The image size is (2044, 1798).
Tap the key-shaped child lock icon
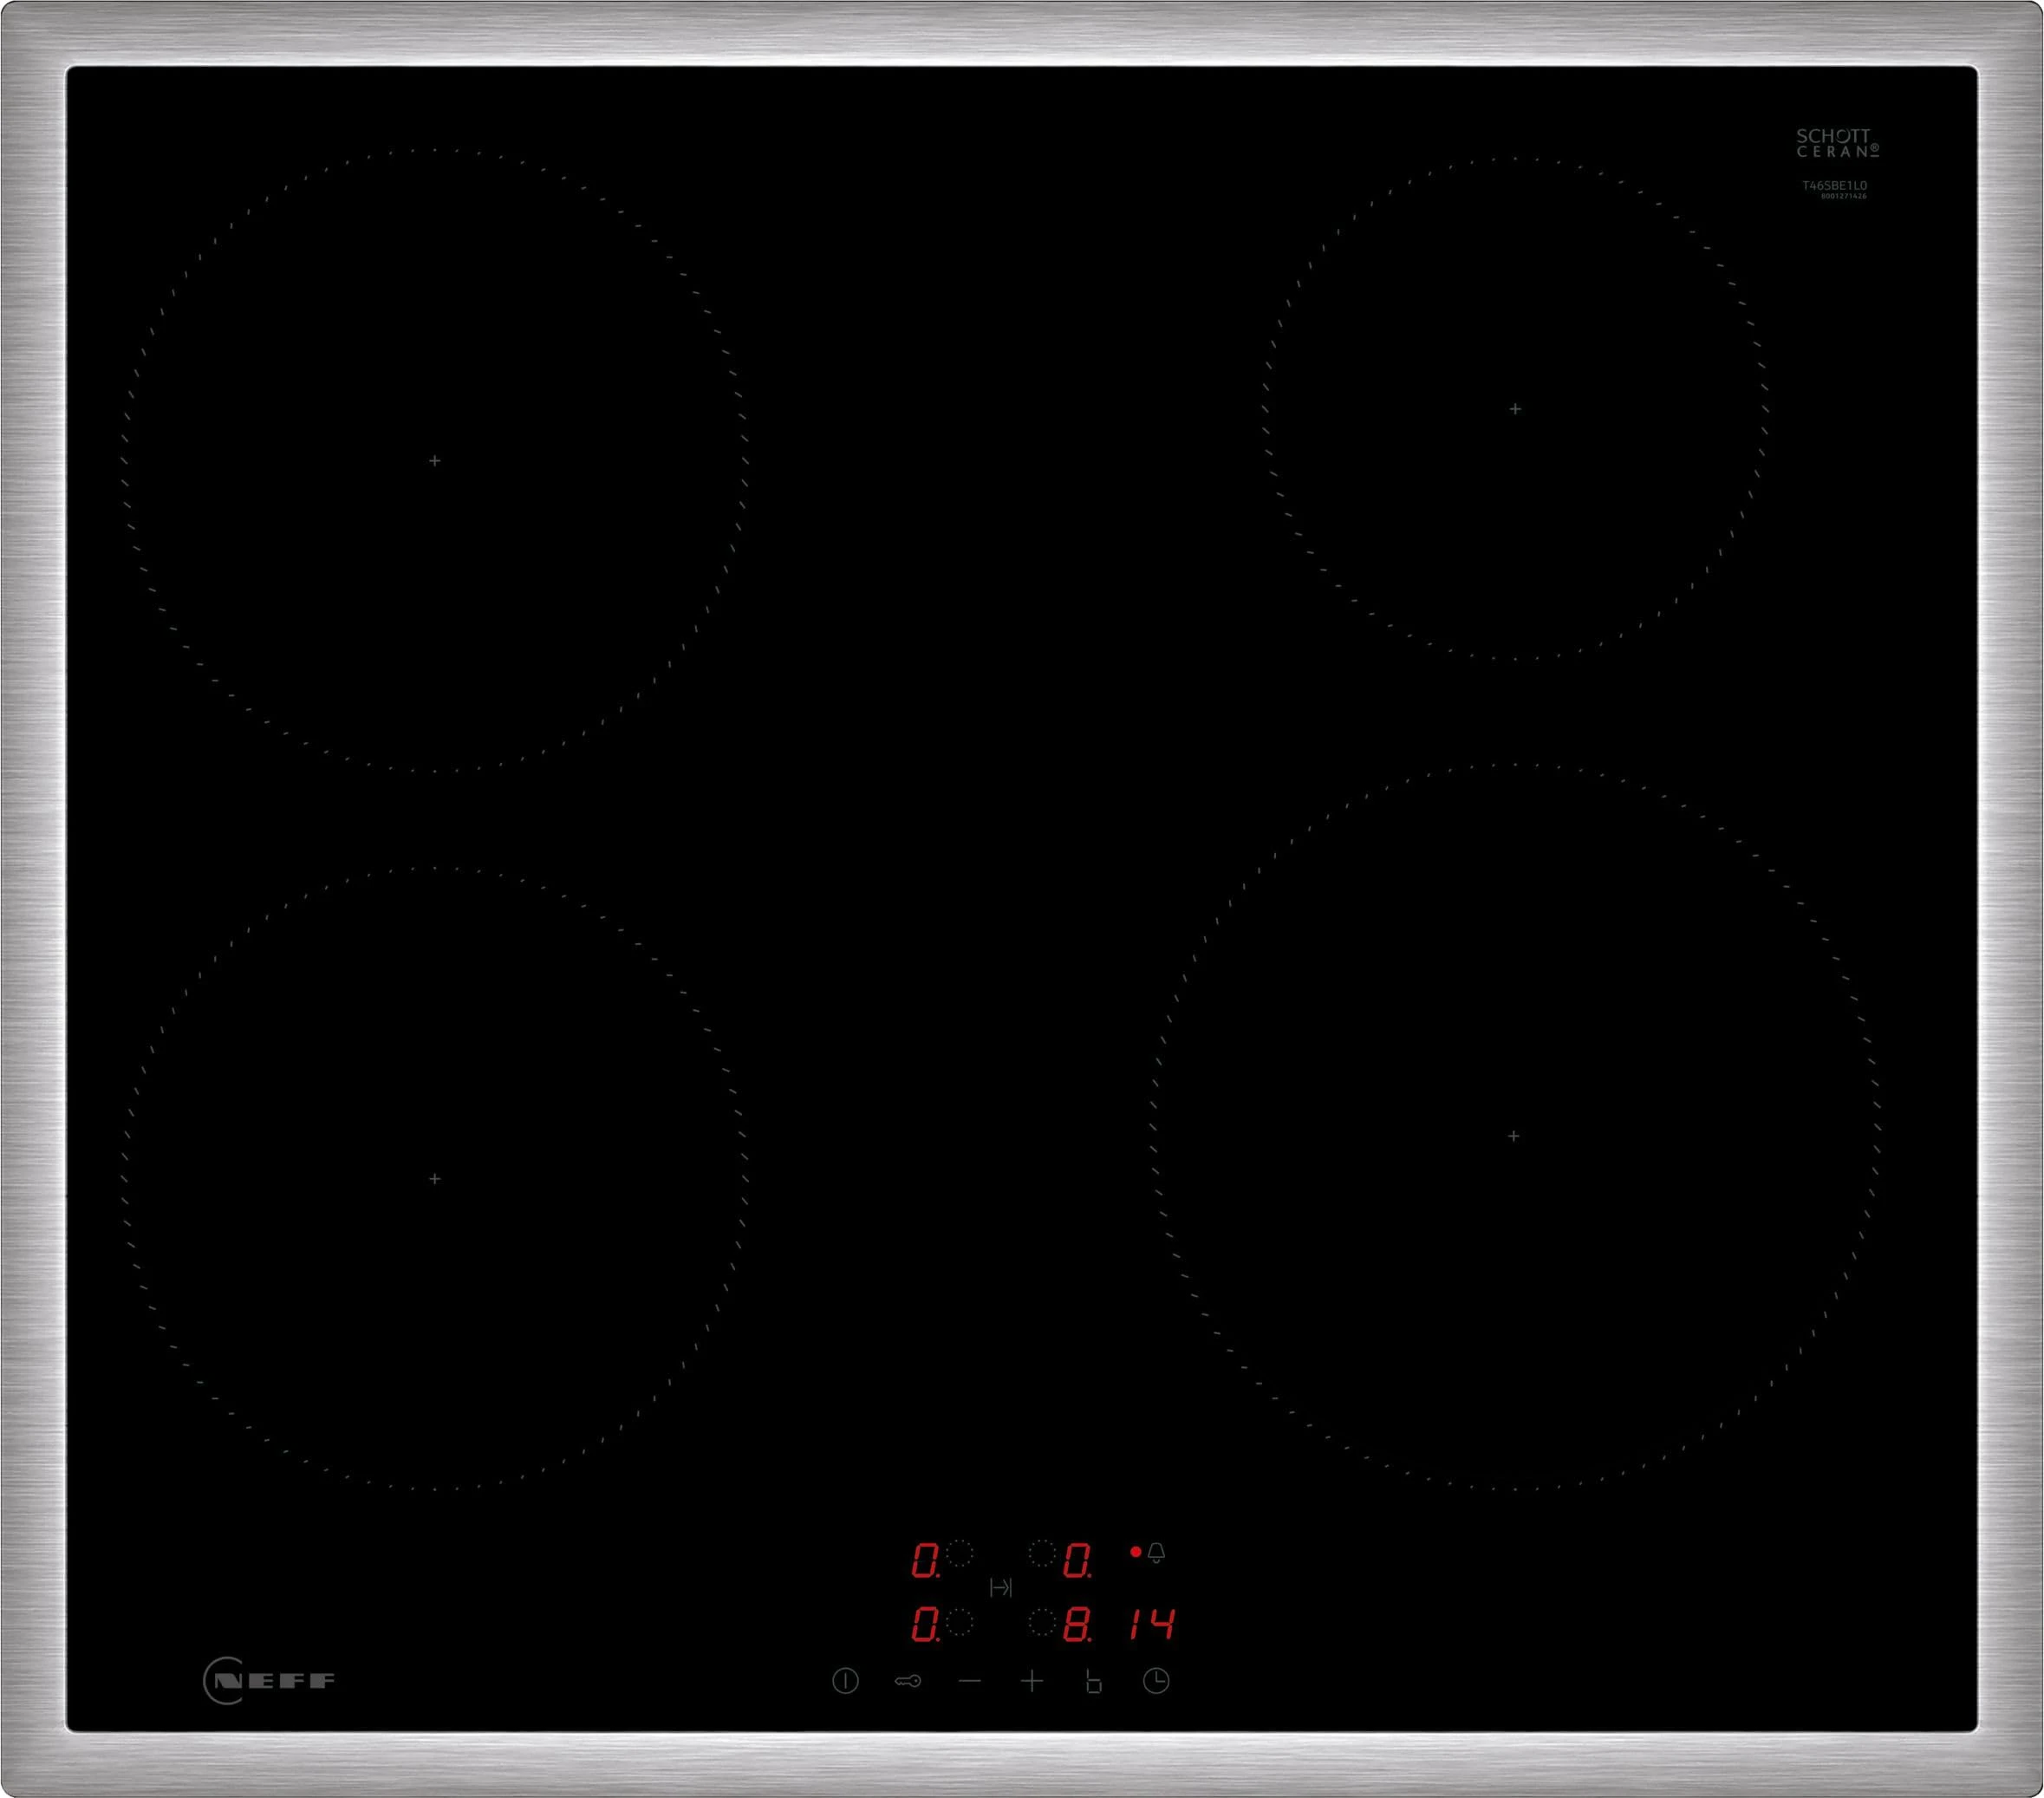pyautogui.click(x=907, y=1681)
